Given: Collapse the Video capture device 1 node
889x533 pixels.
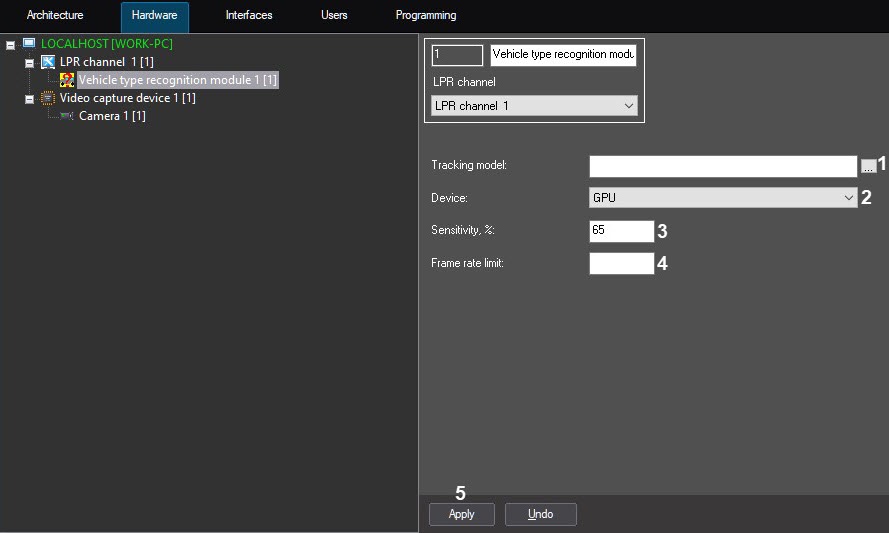Looking at the screenshot, I should click(30, 99).
